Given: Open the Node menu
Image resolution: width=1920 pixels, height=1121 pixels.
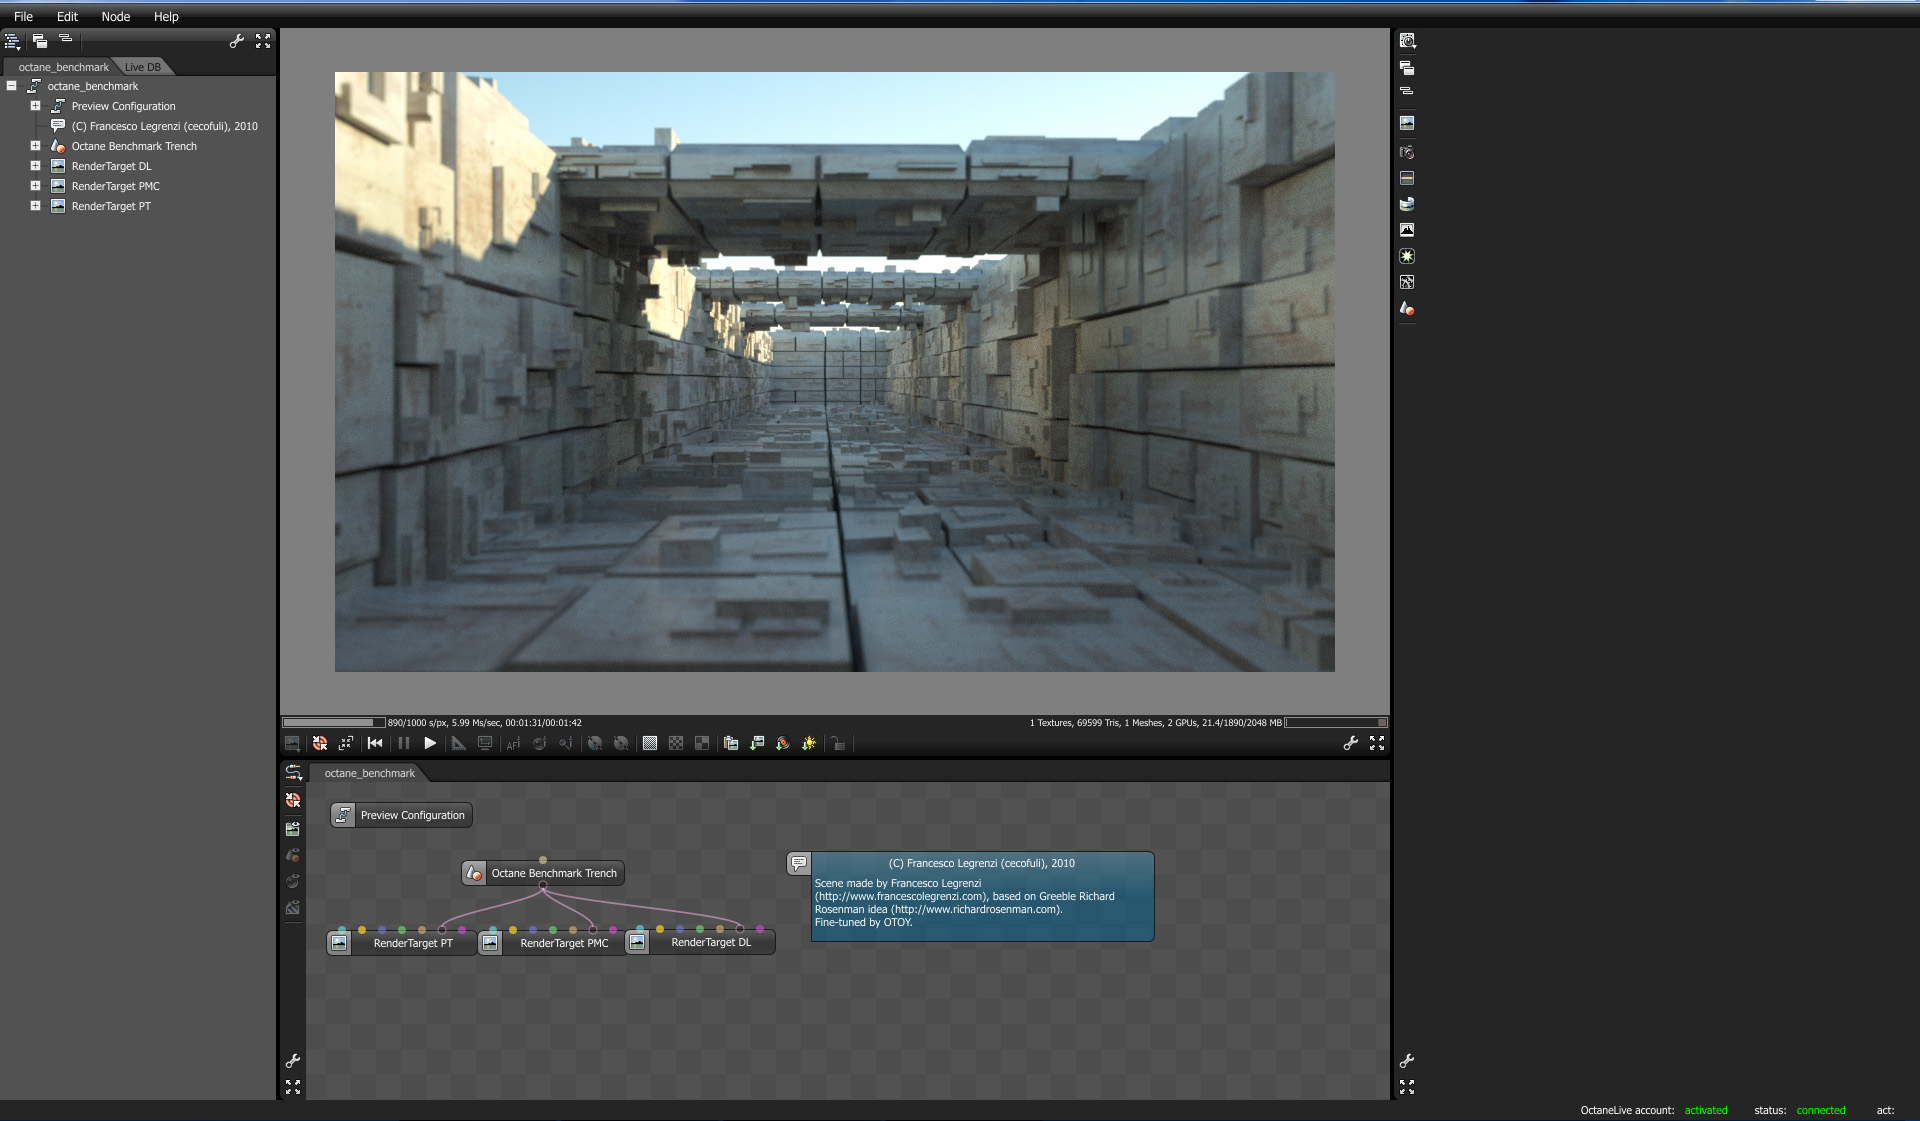Looking at the screenshot, I should (x=115, y=16).
